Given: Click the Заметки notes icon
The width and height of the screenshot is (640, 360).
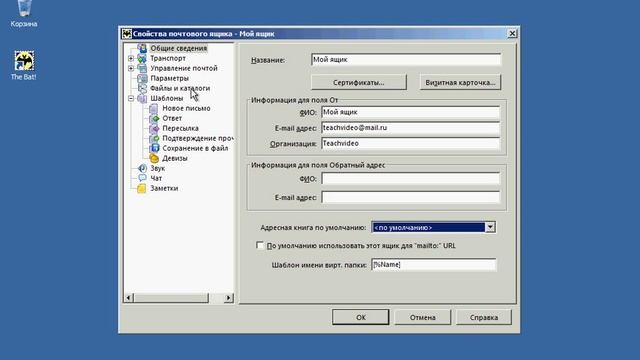Looking at the screenshot, I should click(142, 188).
